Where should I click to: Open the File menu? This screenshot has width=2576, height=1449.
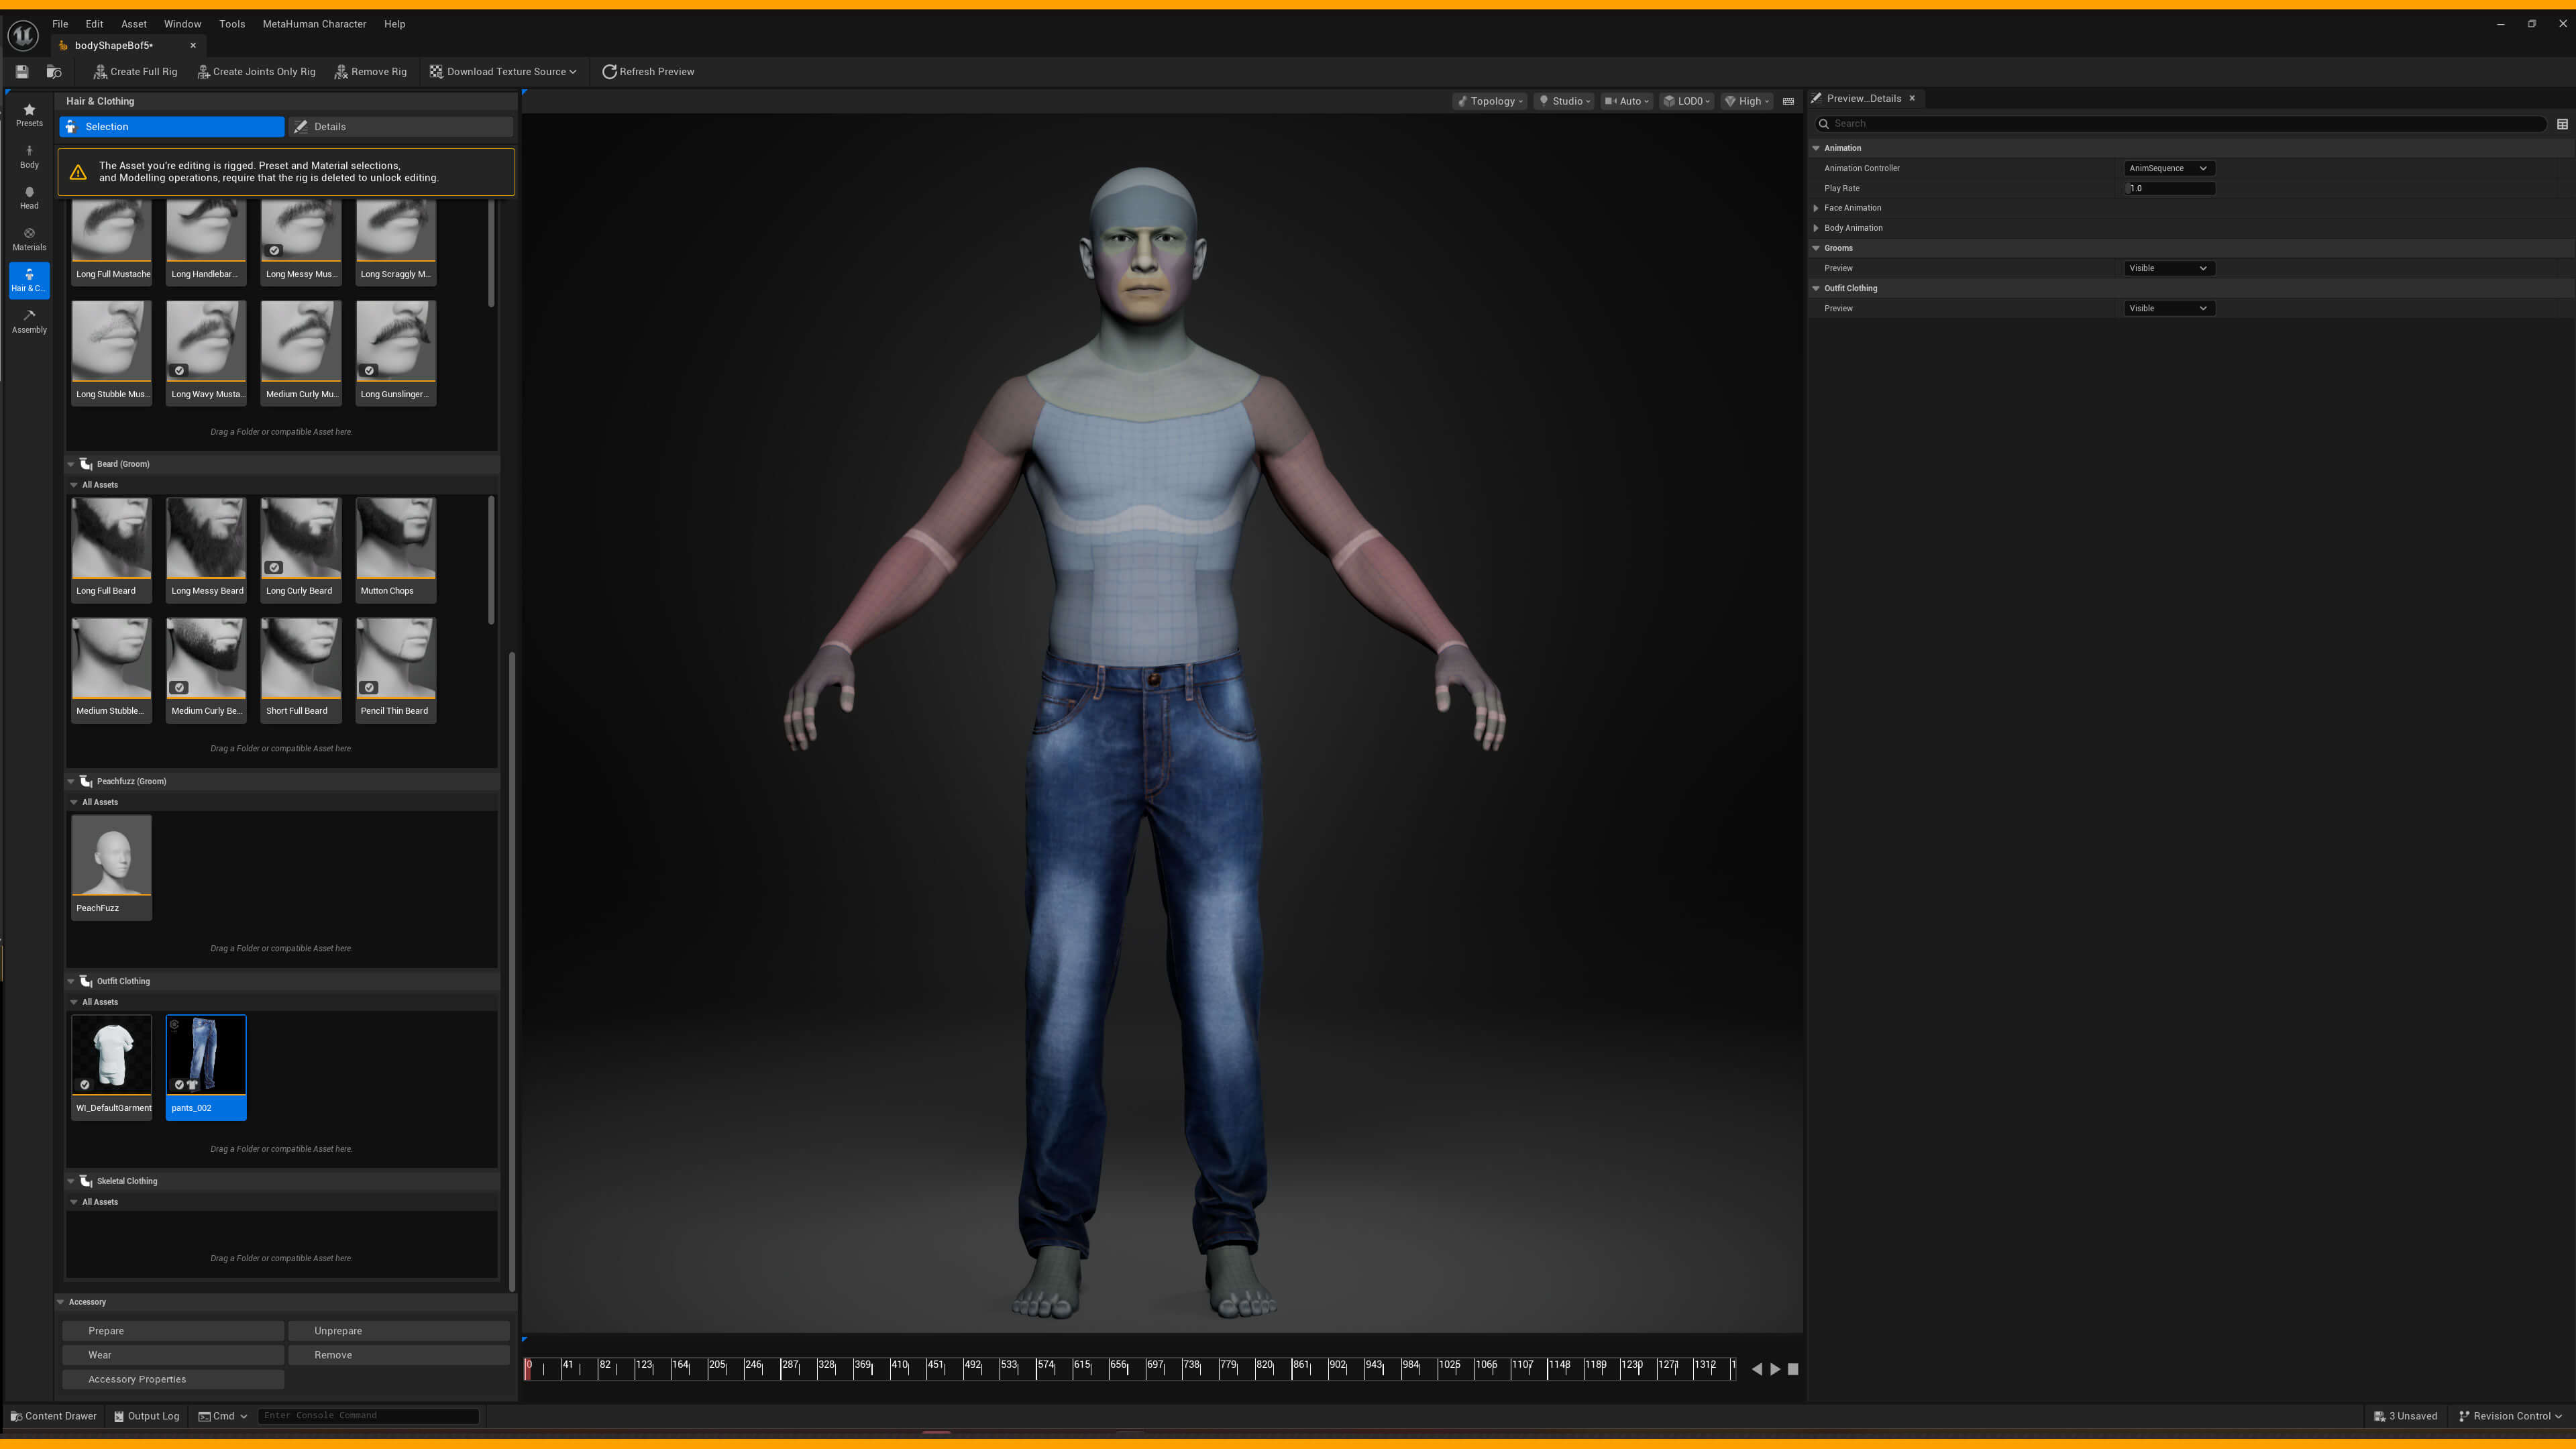point(60,24)
